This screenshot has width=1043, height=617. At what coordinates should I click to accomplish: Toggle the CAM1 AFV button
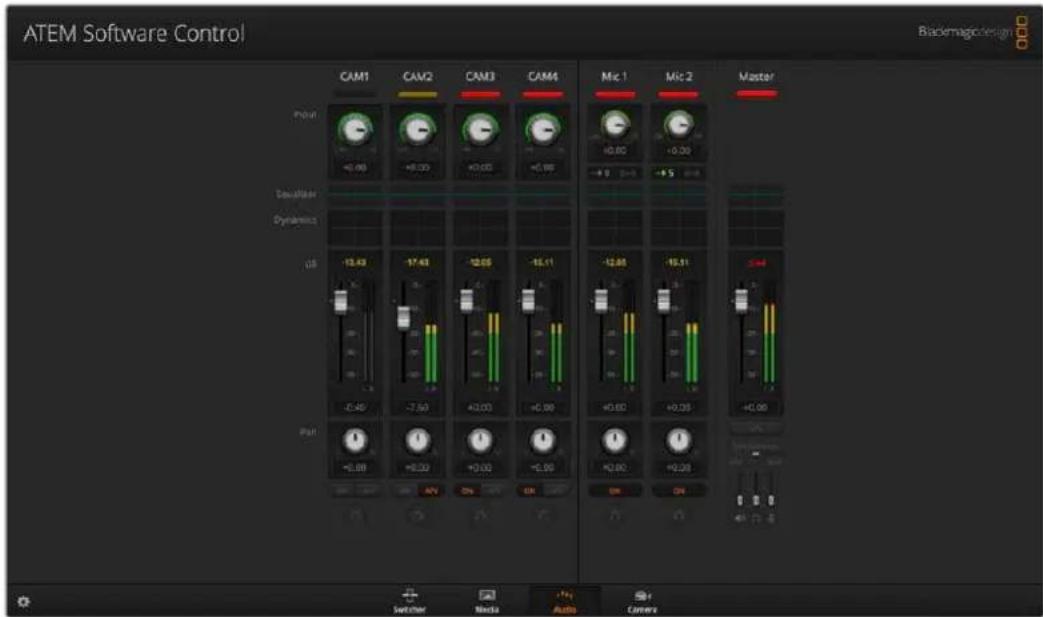click(x=368, y=491)
